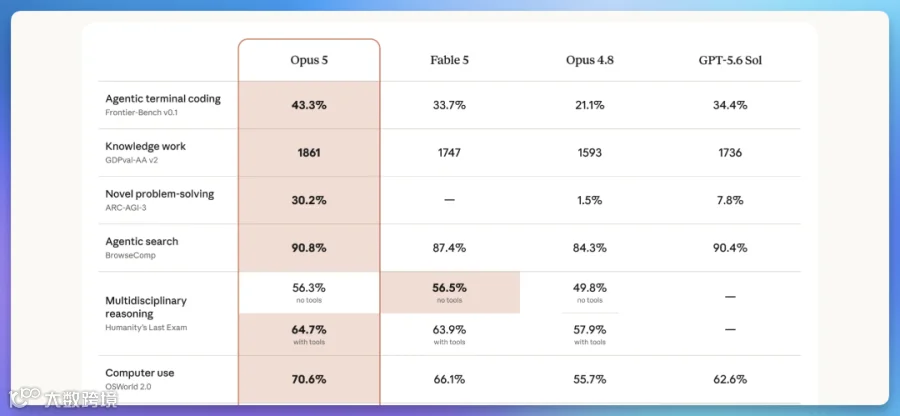Click the Agentic search row label

coord(142,242)
